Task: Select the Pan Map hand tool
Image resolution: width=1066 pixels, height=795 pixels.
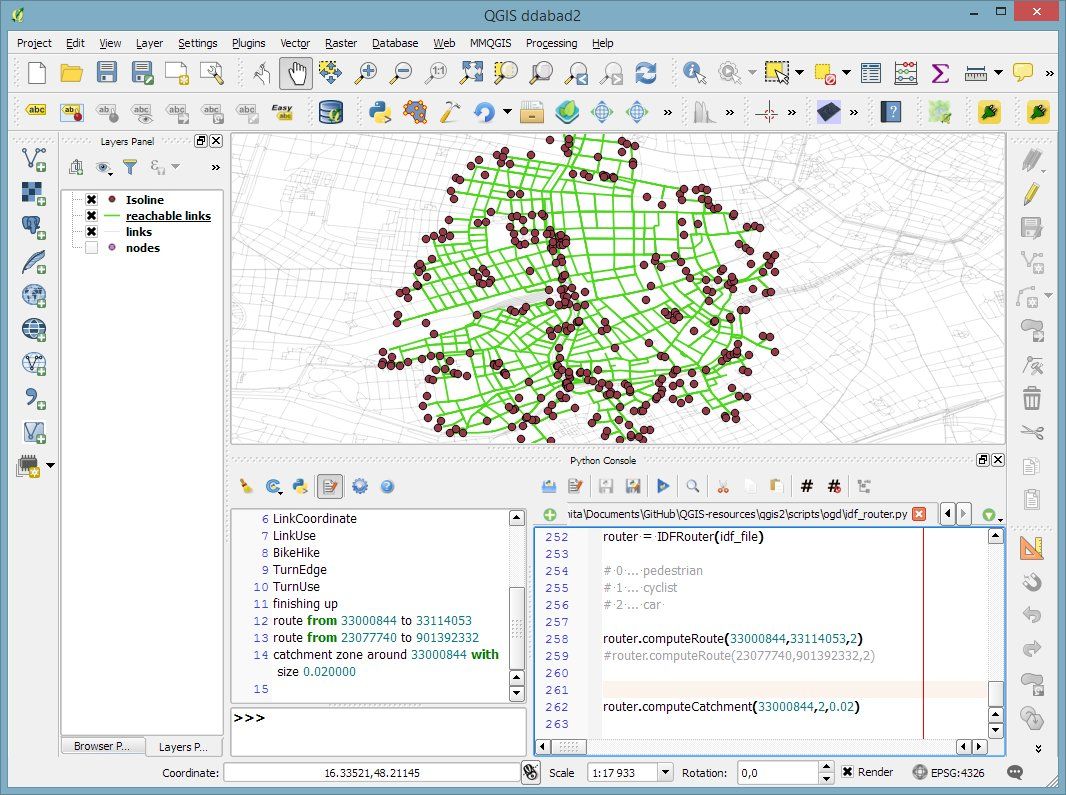Action: 295,73
